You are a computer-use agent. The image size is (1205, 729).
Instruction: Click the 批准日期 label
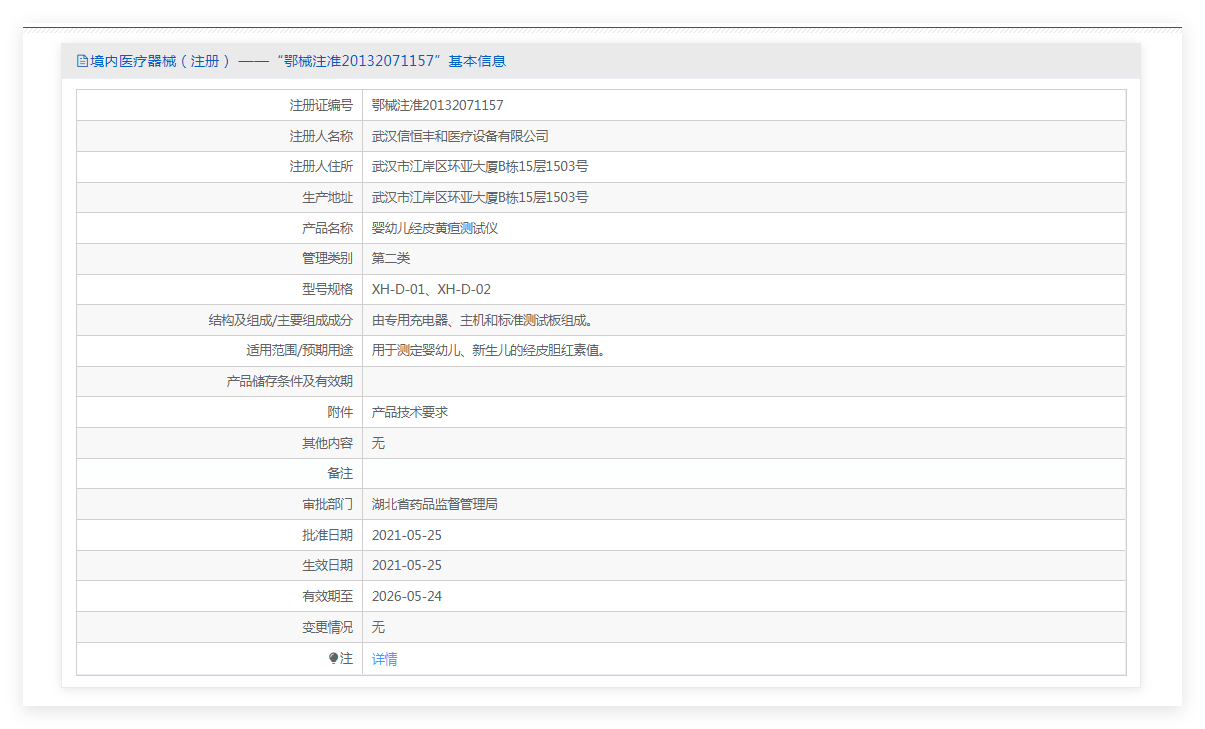click(328, 535)
